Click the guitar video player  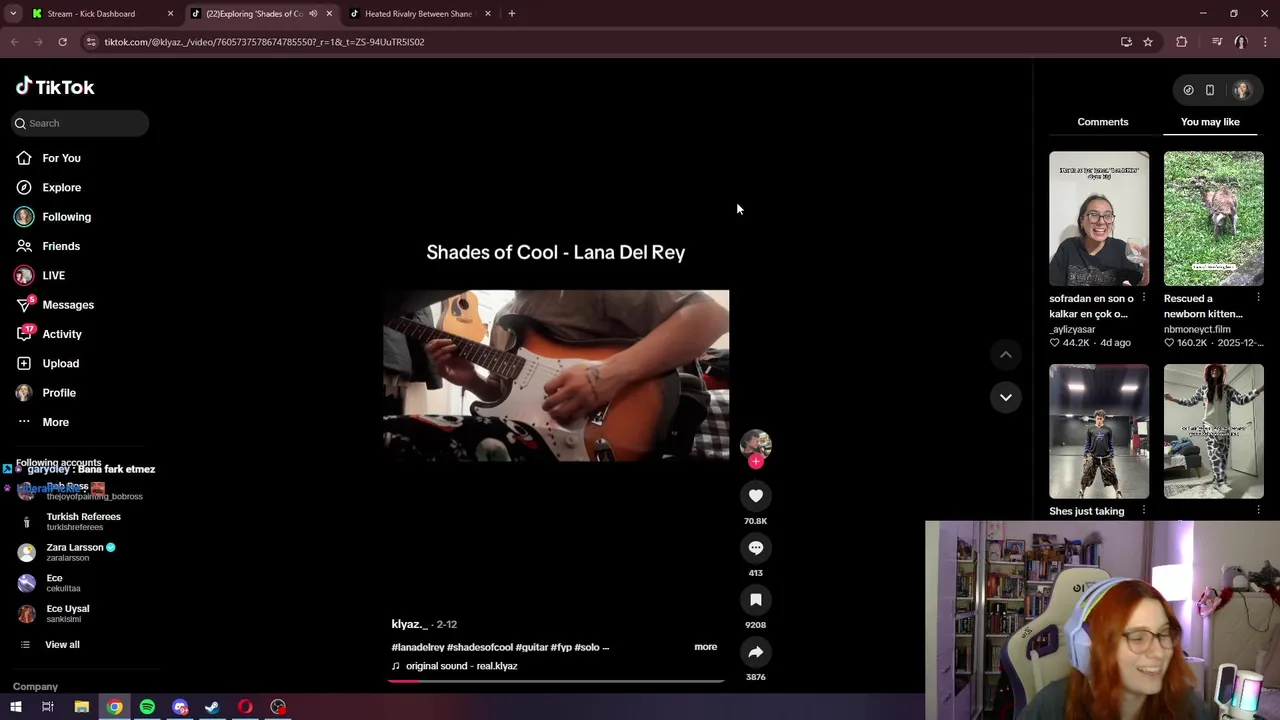[x=556, y=376]
